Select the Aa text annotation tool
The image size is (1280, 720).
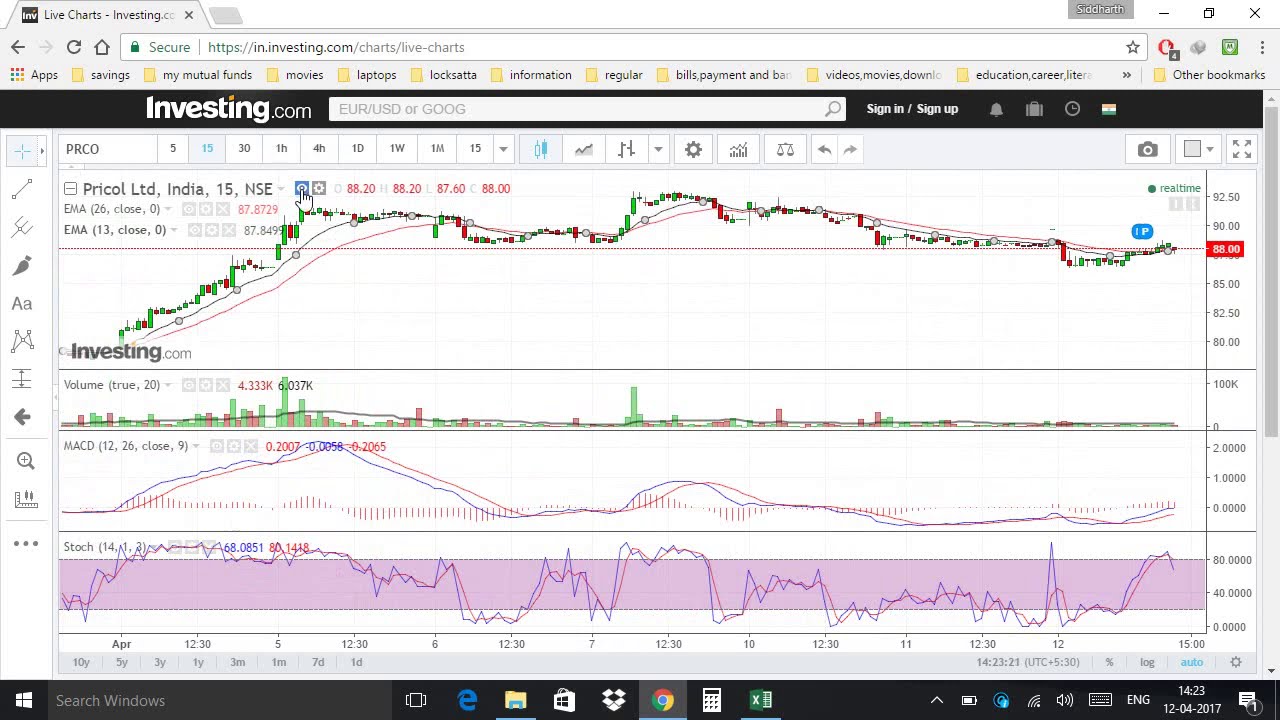[22, 303]
